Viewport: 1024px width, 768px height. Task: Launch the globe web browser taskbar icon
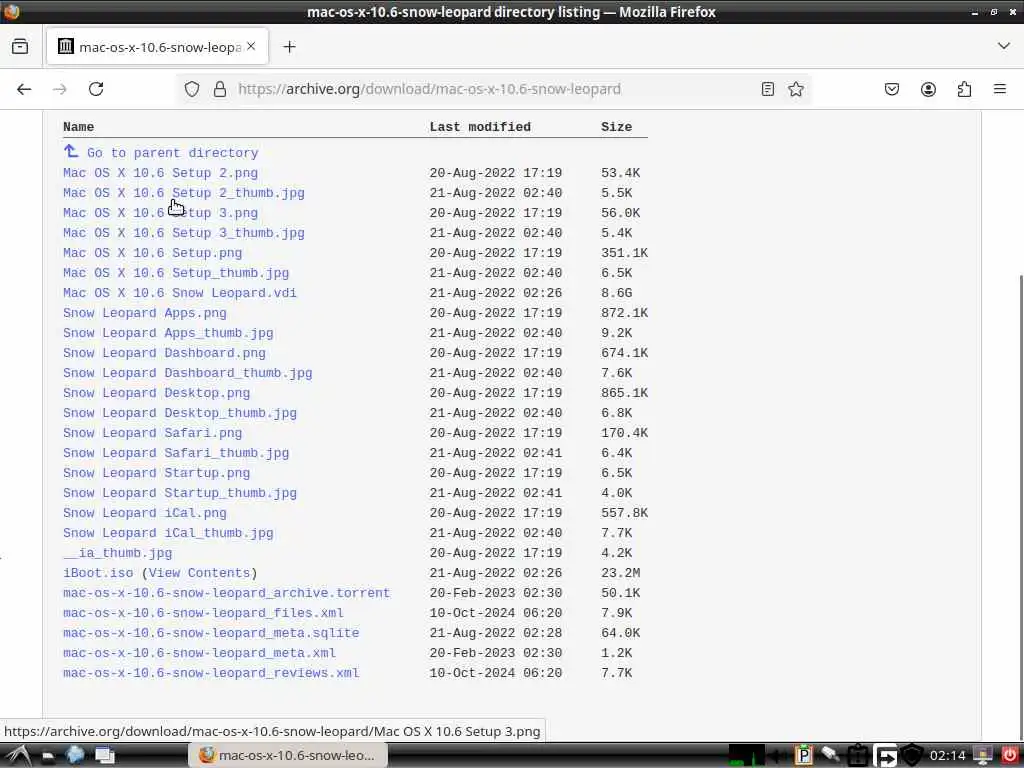pyautogui.click(x=76, y=756)
